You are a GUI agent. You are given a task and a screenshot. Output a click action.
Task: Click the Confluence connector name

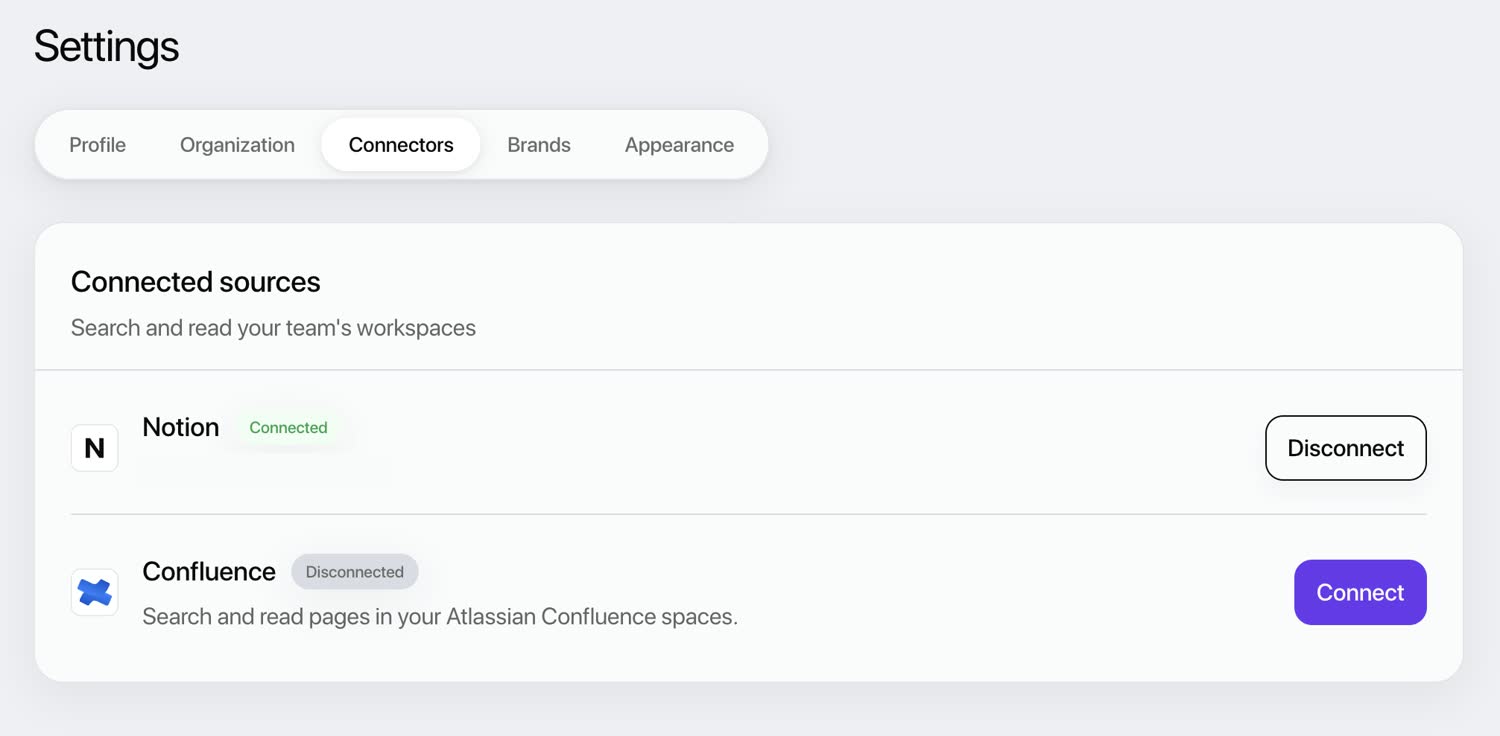pos(209,571)
